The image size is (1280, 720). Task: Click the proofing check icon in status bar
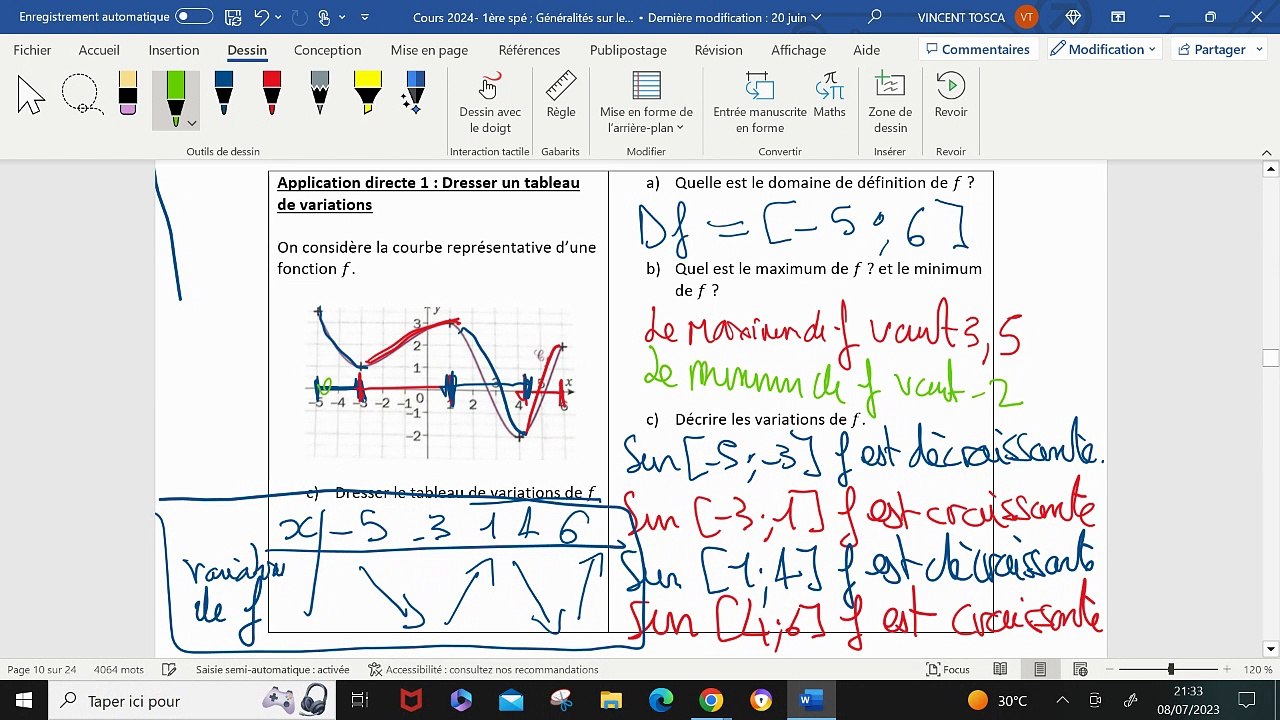pos(169,670)
